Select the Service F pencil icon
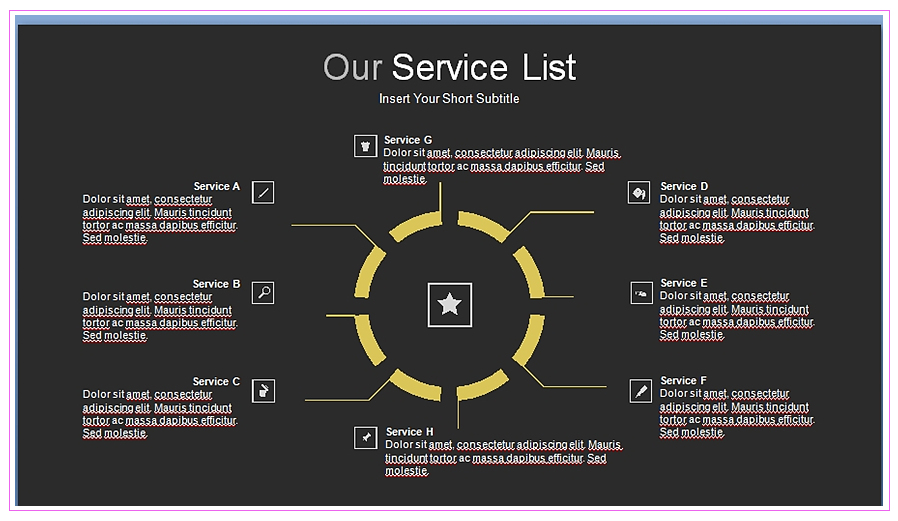The width and height of the screenshot is (898, 521). pos(641,391)
